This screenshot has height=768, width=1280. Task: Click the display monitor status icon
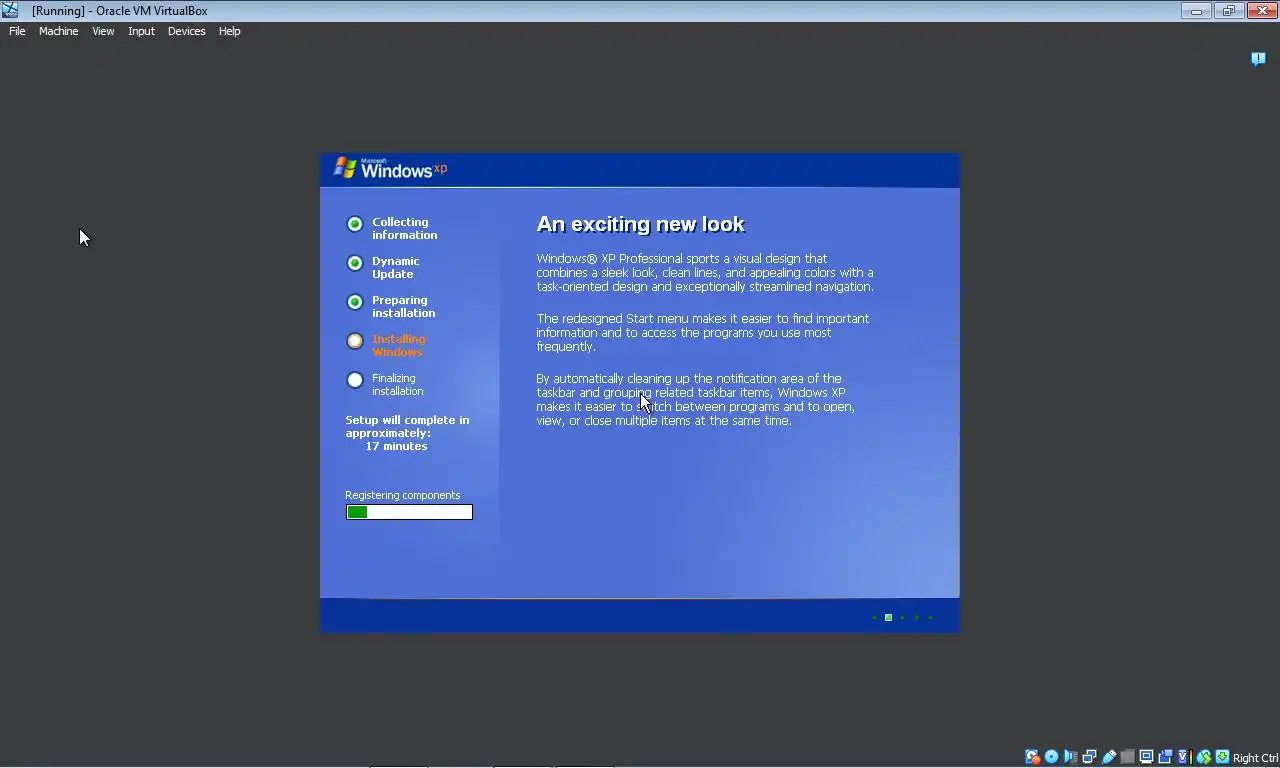coord(1146,757)
